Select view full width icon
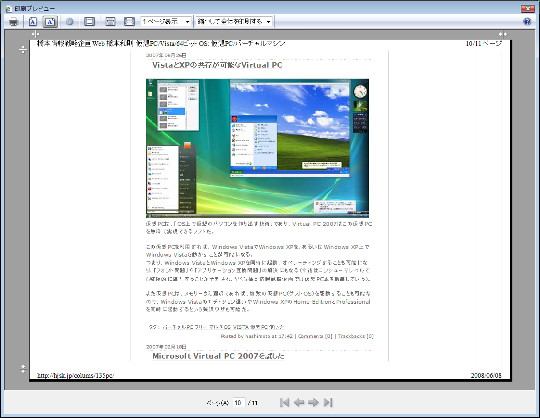540x418 pixels. tap(110, 22)
